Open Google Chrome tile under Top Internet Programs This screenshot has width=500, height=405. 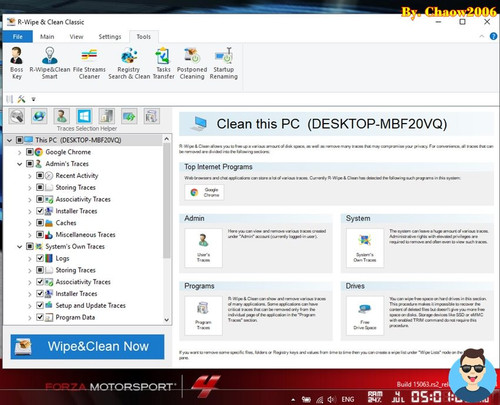204,192
